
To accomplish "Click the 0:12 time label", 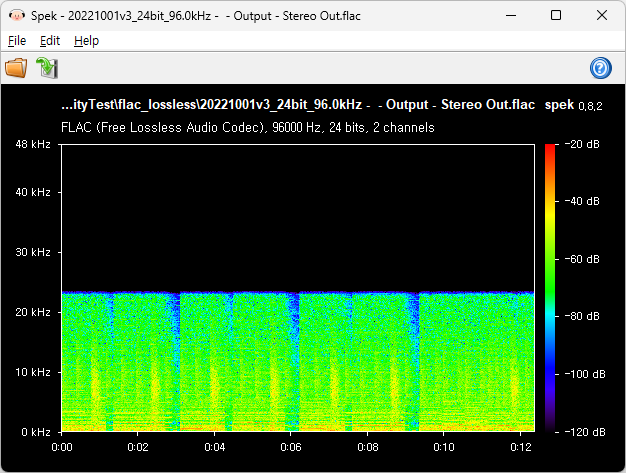I will pos(521,447).
